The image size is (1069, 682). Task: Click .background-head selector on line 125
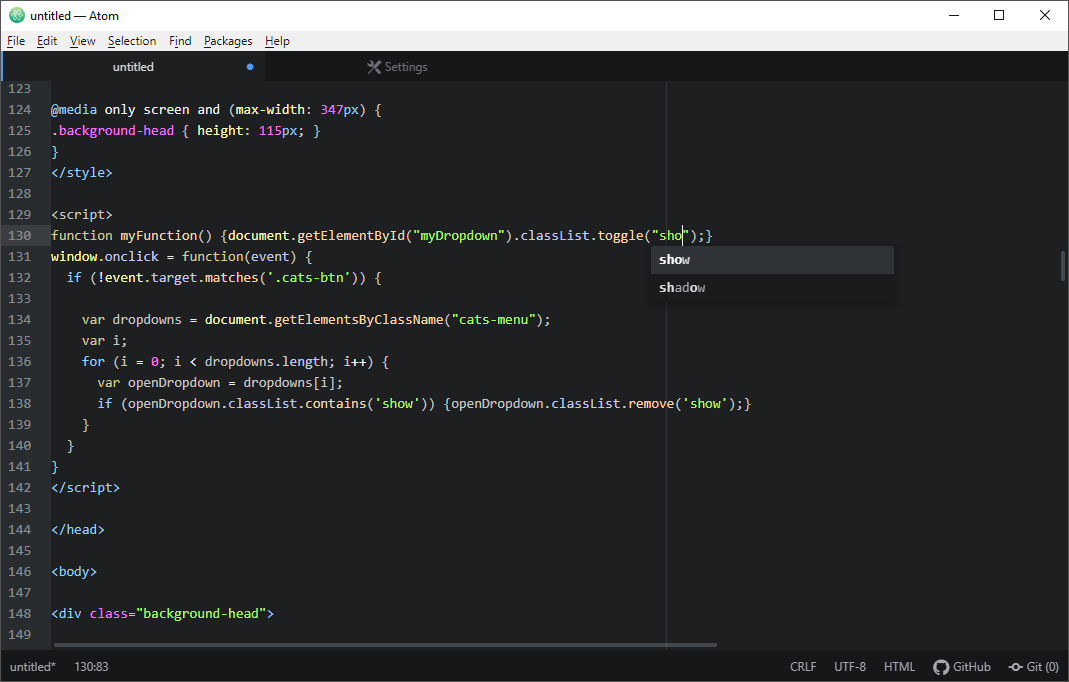coord(112,130)
